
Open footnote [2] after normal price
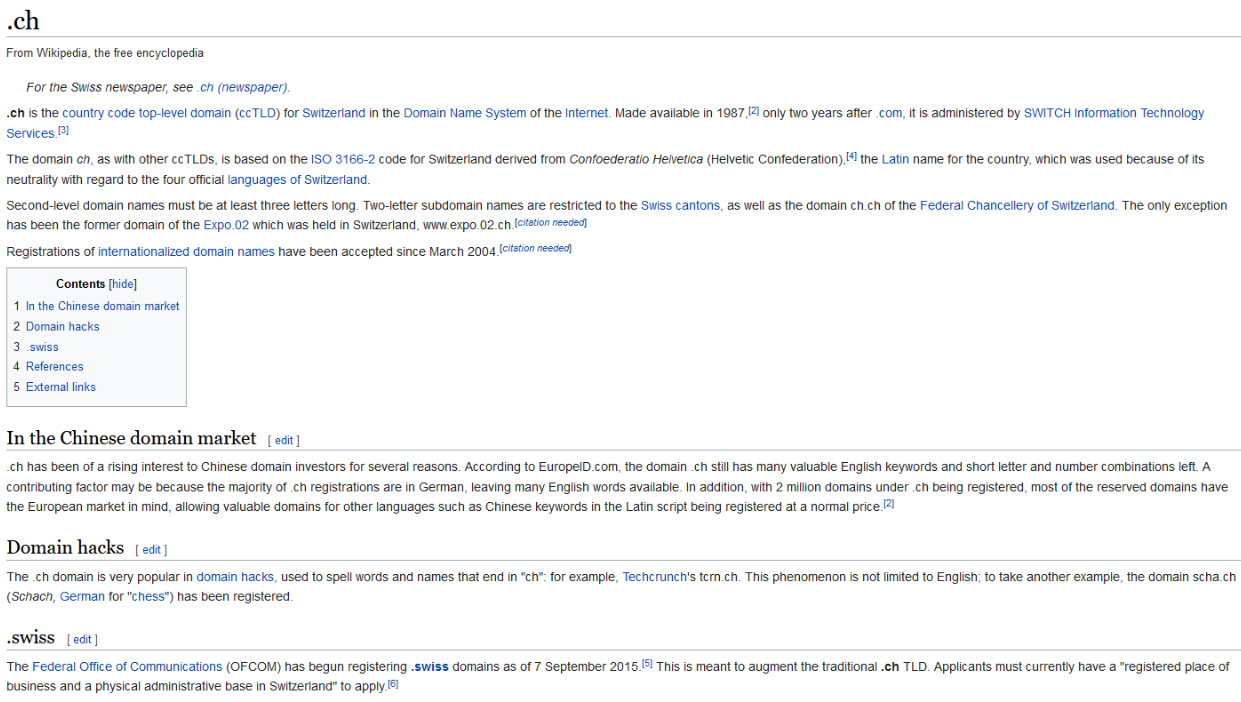[888, 504]
